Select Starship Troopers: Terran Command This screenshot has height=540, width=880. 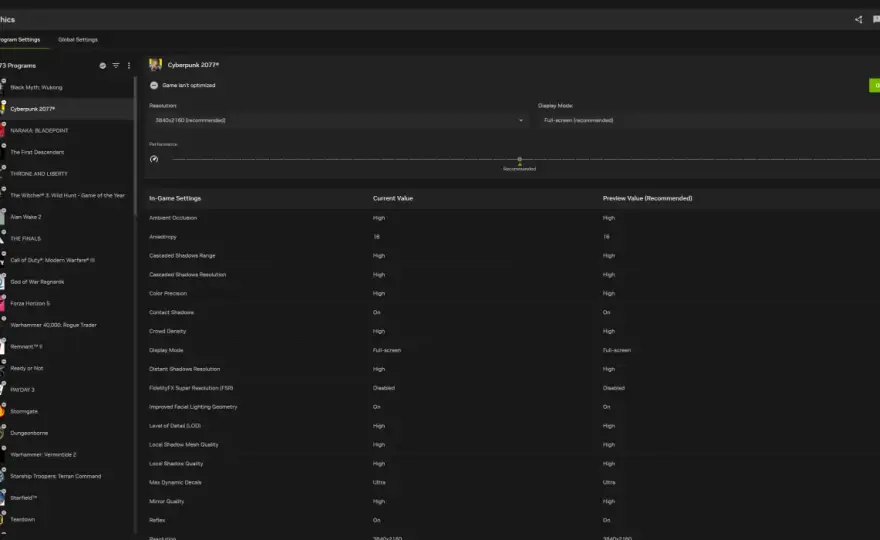click(67, 477)
